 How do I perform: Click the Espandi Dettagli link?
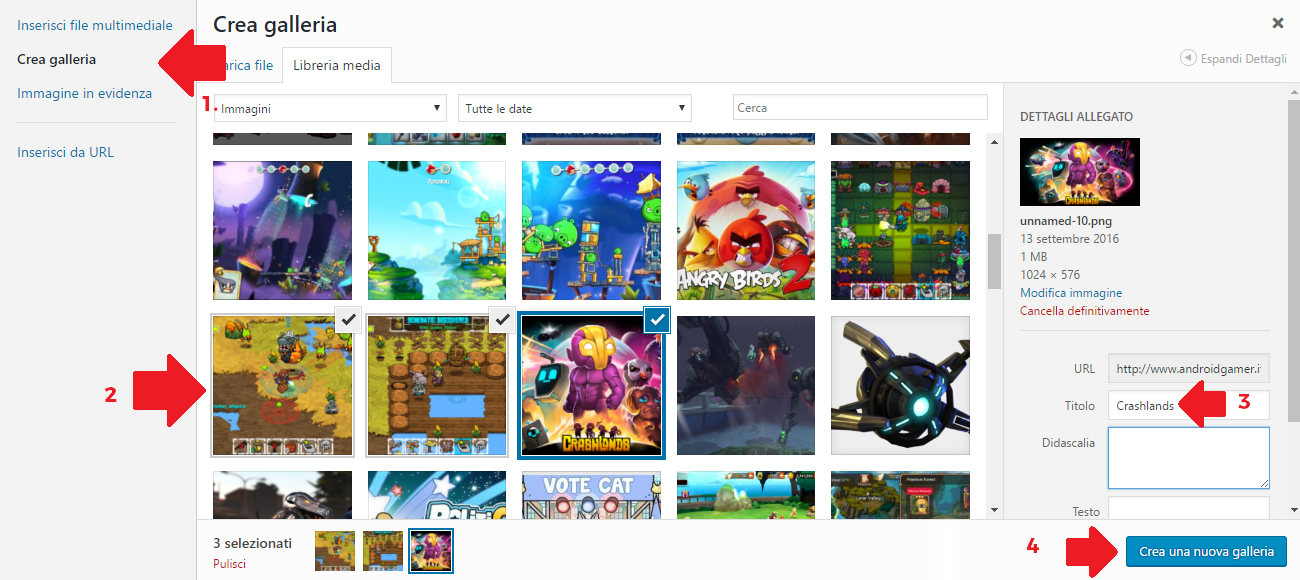coord(1244,58)
